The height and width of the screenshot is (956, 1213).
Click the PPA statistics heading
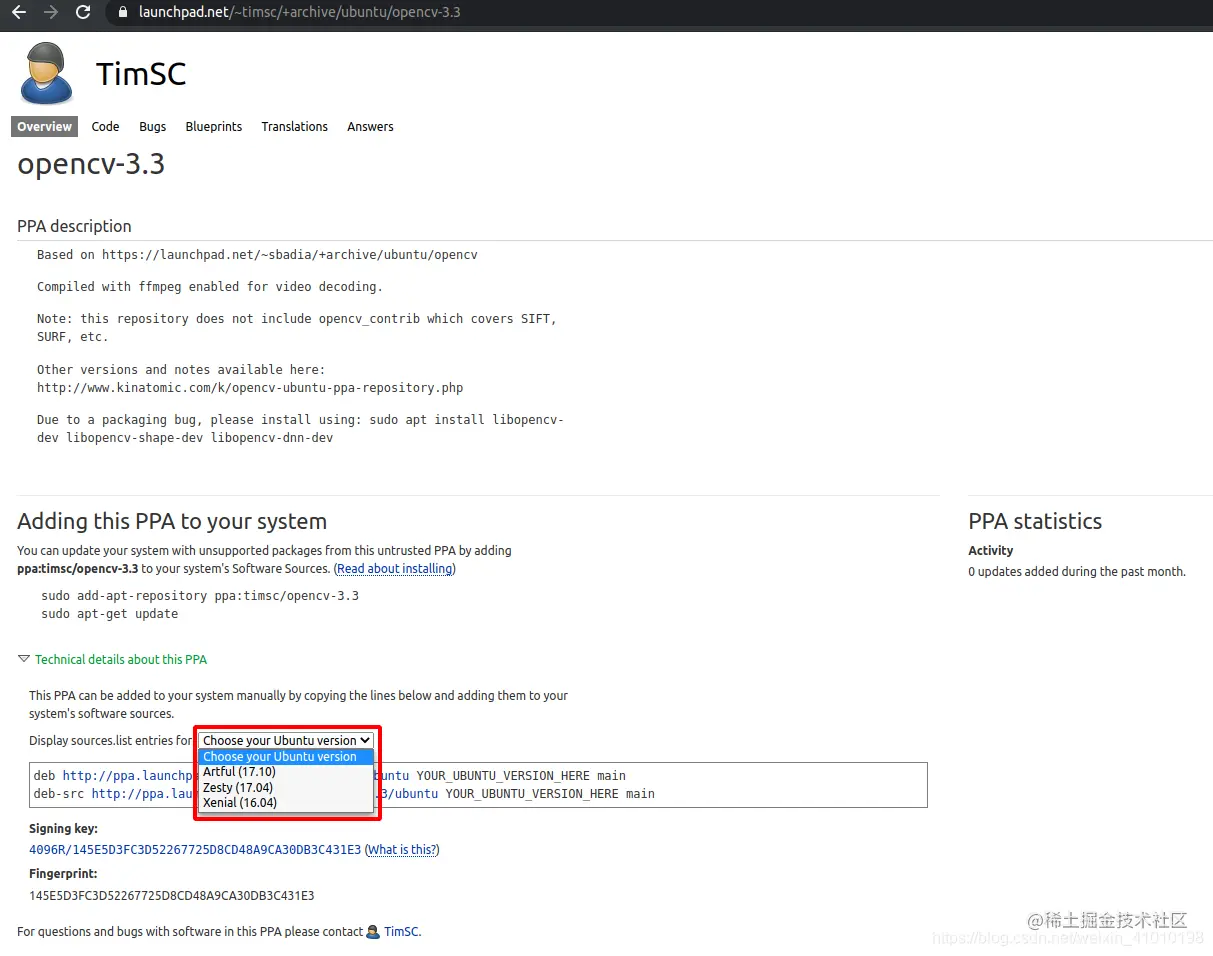click(x=1035, y=522)
